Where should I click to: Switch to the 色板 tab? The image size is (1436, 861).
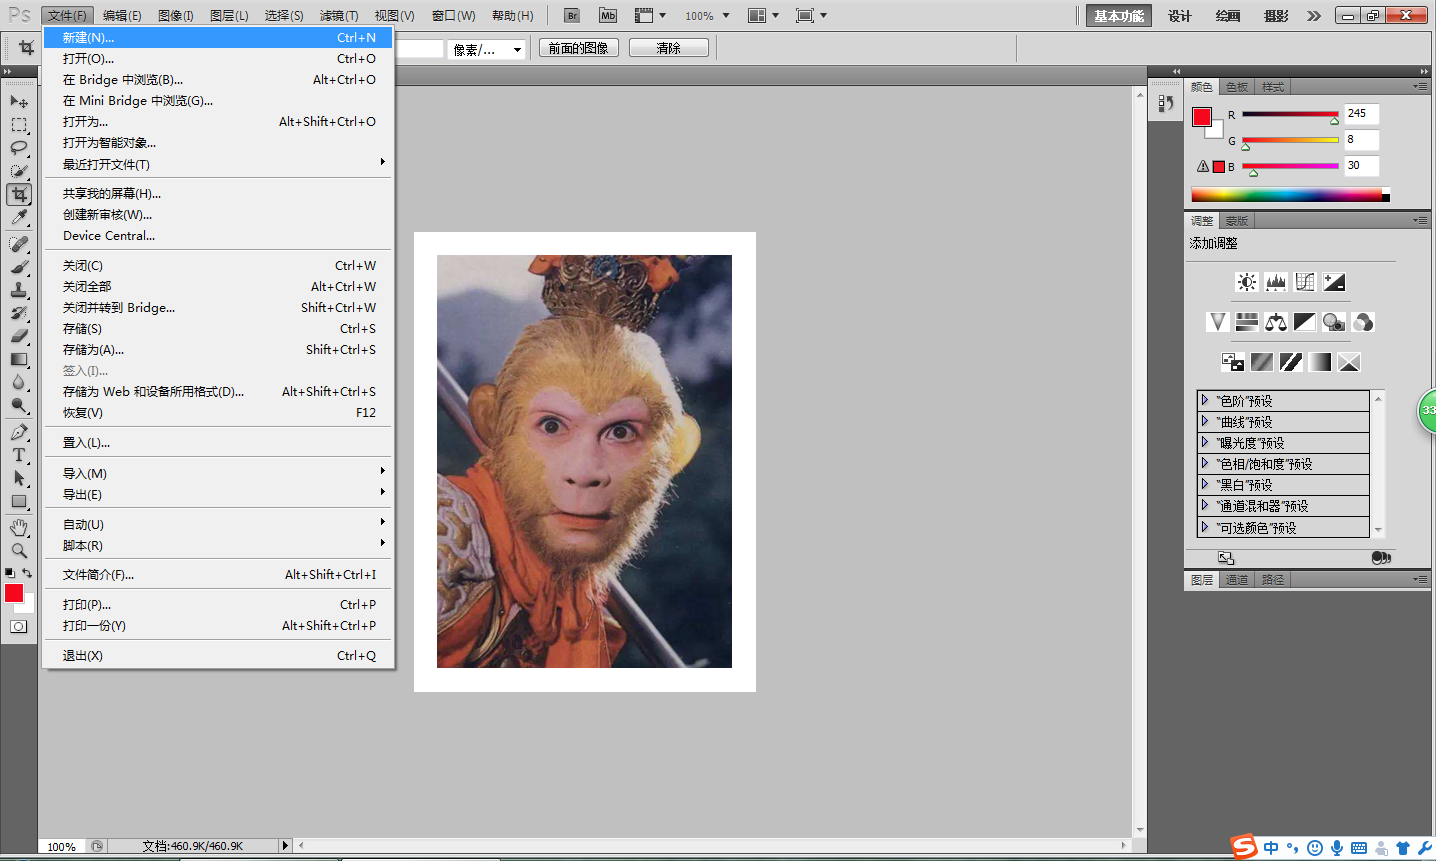point(1237,87)
